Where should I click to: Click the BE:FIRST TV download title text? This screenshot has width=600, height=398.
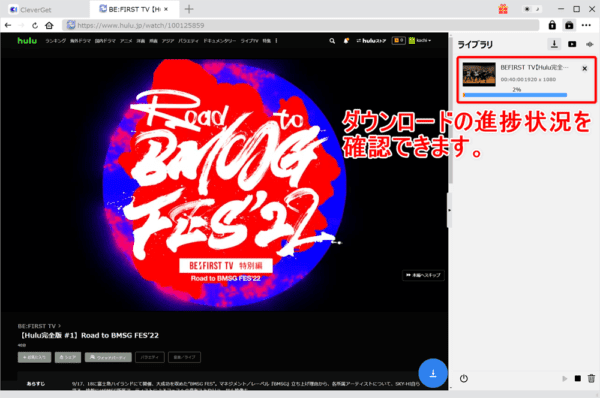pos(534,68)
